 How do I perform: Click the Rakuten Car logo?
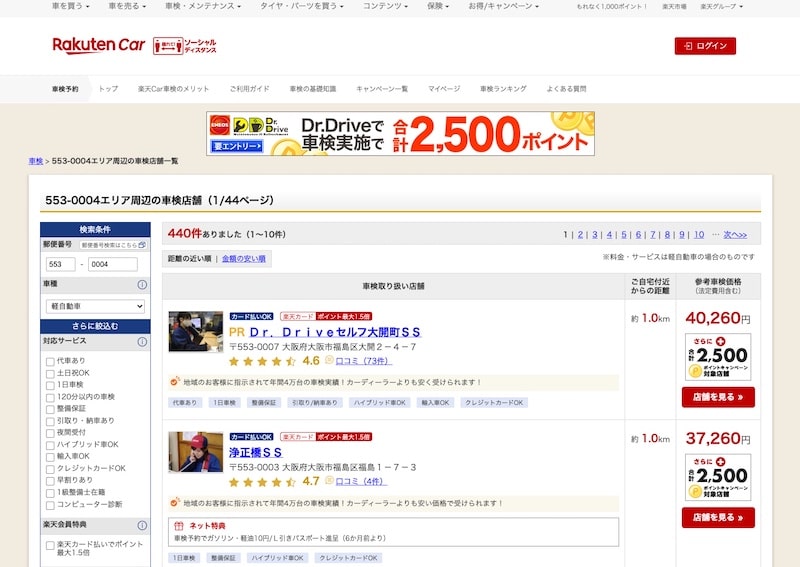[98, 45]
